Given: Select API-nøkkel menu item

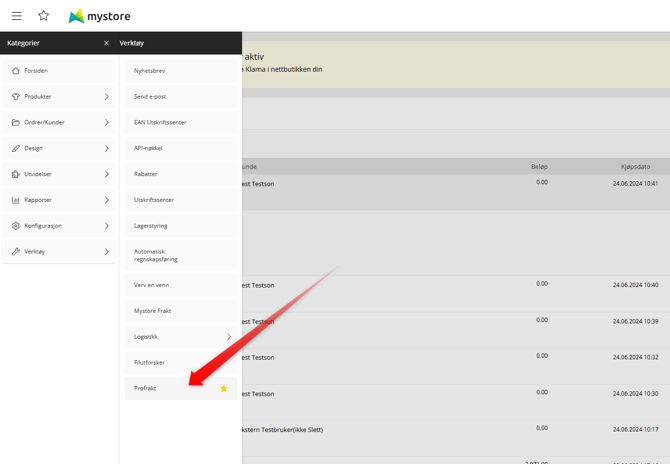Looking at the screenshot, I should point(181,148).
